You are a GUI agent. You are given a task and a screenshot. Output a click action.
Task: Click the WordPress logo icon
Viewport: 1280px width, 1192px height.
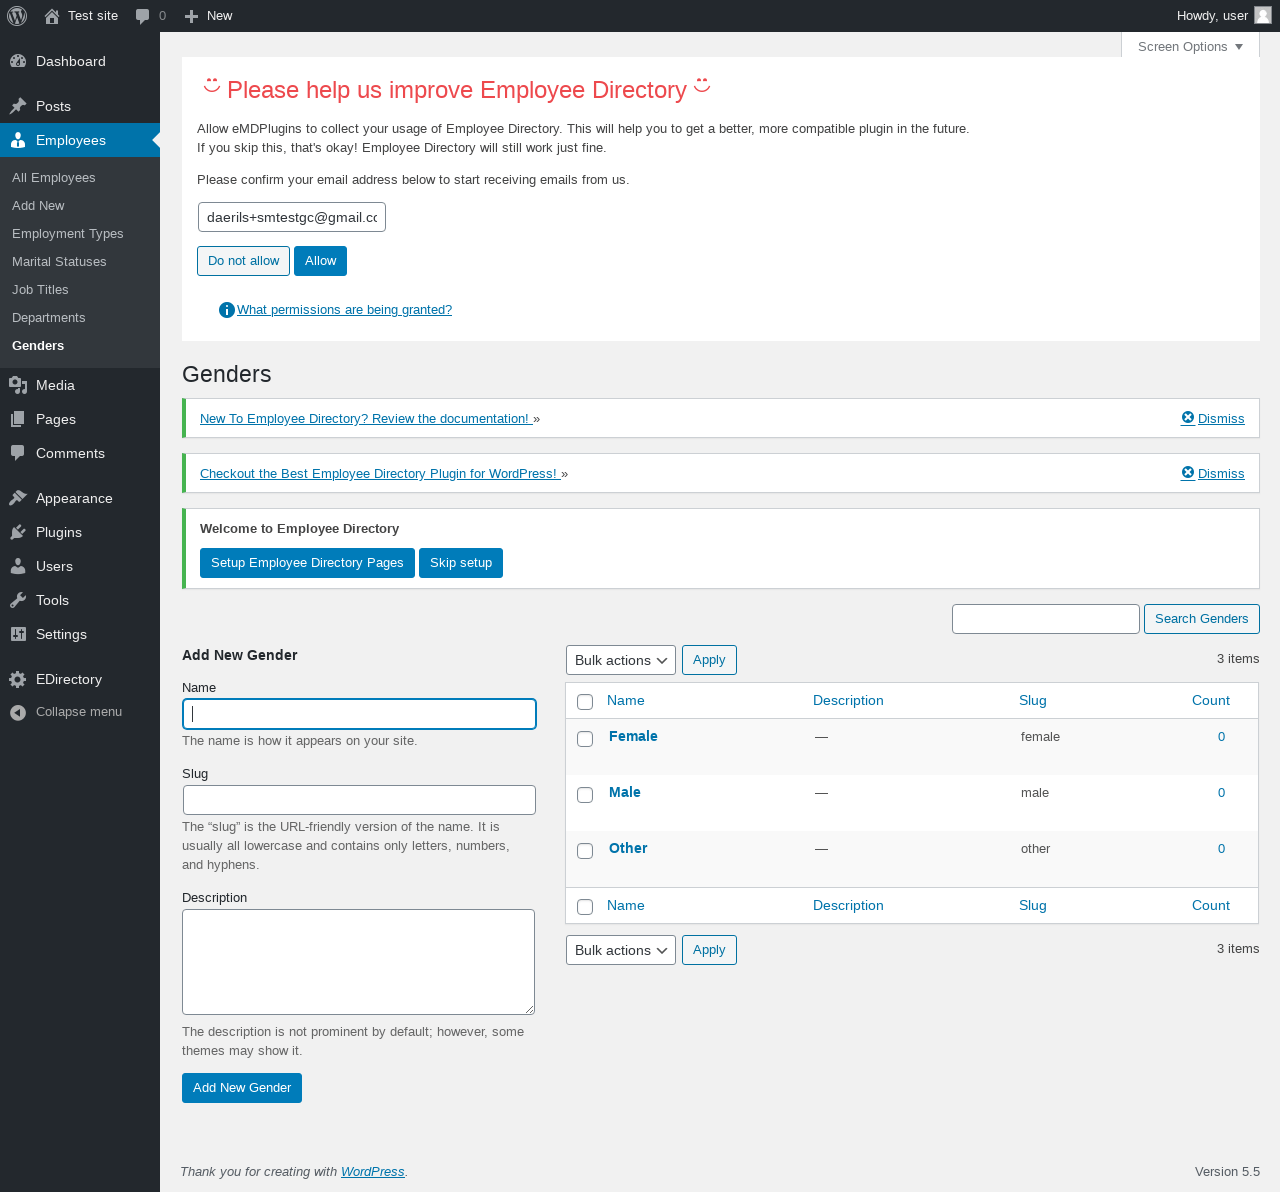click(x=17, y=16)
